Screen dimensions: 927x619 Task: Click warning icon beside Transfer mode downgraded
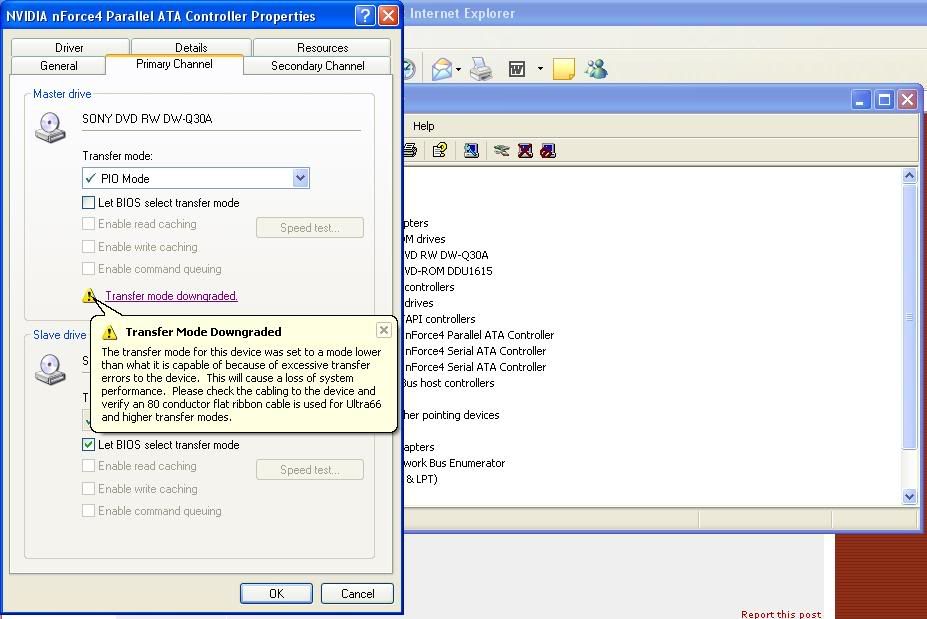pyautogui.click(x=89, y=295)
